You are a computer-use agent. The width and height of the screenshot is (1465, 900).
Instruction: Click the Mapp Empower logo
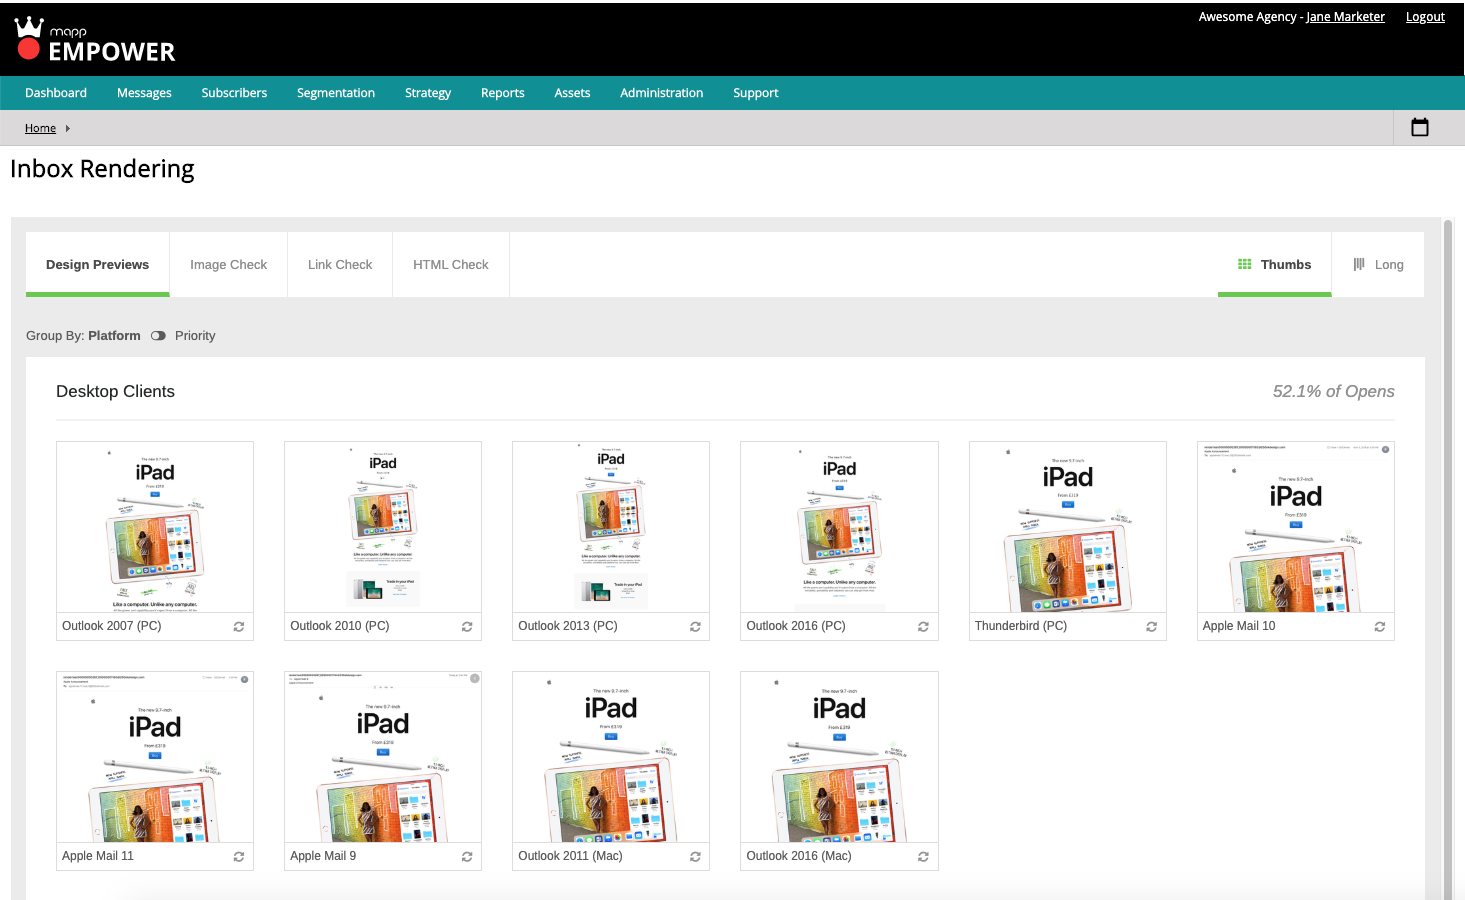(x=94, y=40)
